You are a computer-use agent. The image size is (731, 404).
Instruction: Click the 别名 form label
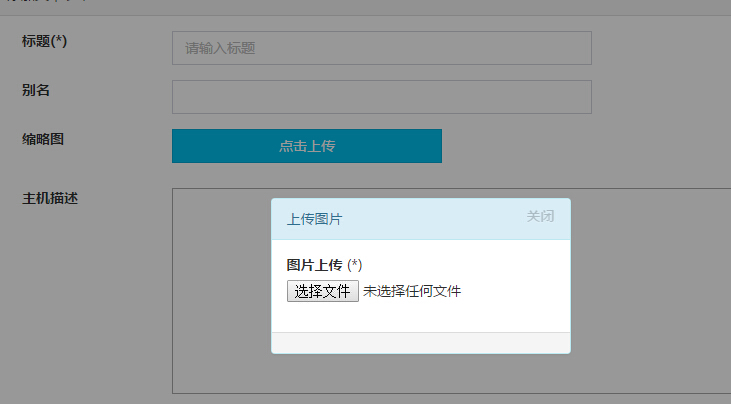click(x=35, y=90)
